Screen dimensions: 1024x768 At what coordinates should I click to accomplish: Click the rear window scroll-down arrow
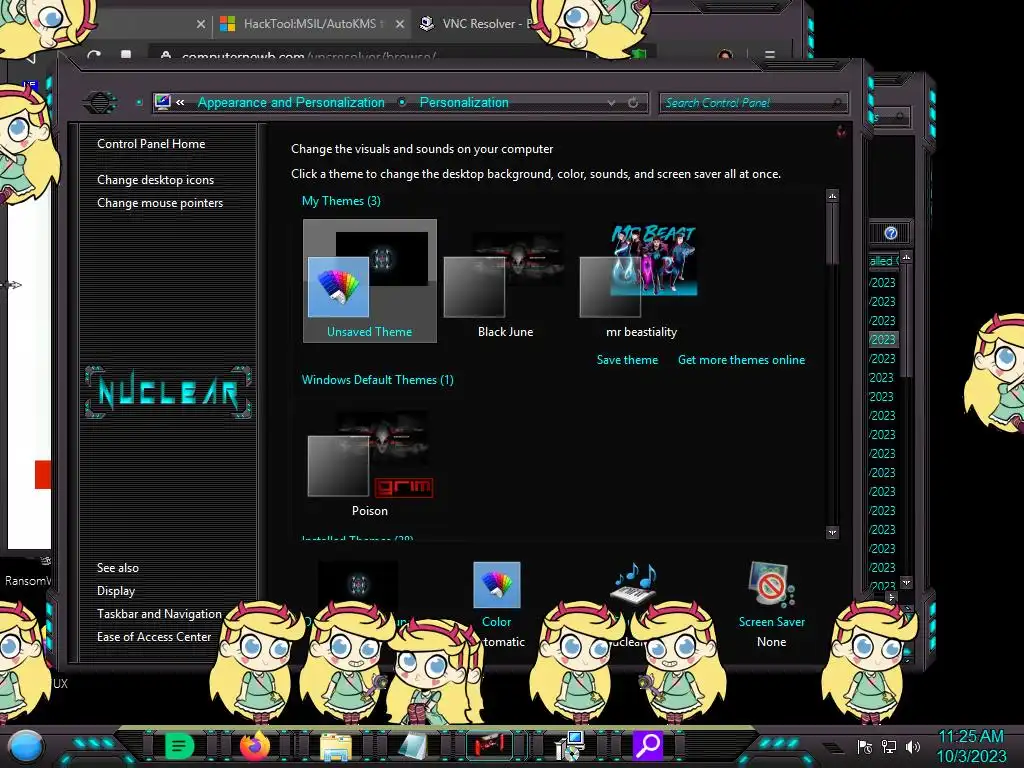[906, 581]
